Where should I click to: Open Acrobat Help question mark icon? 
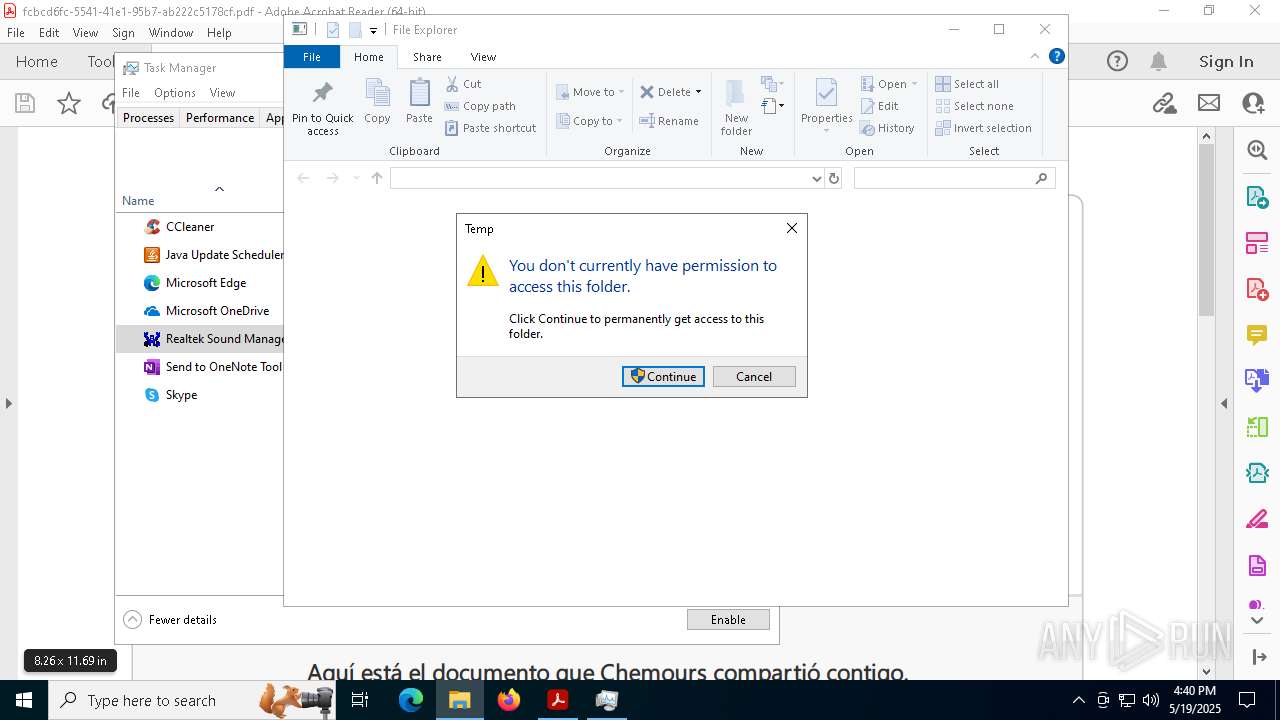tap(1117, 62)
